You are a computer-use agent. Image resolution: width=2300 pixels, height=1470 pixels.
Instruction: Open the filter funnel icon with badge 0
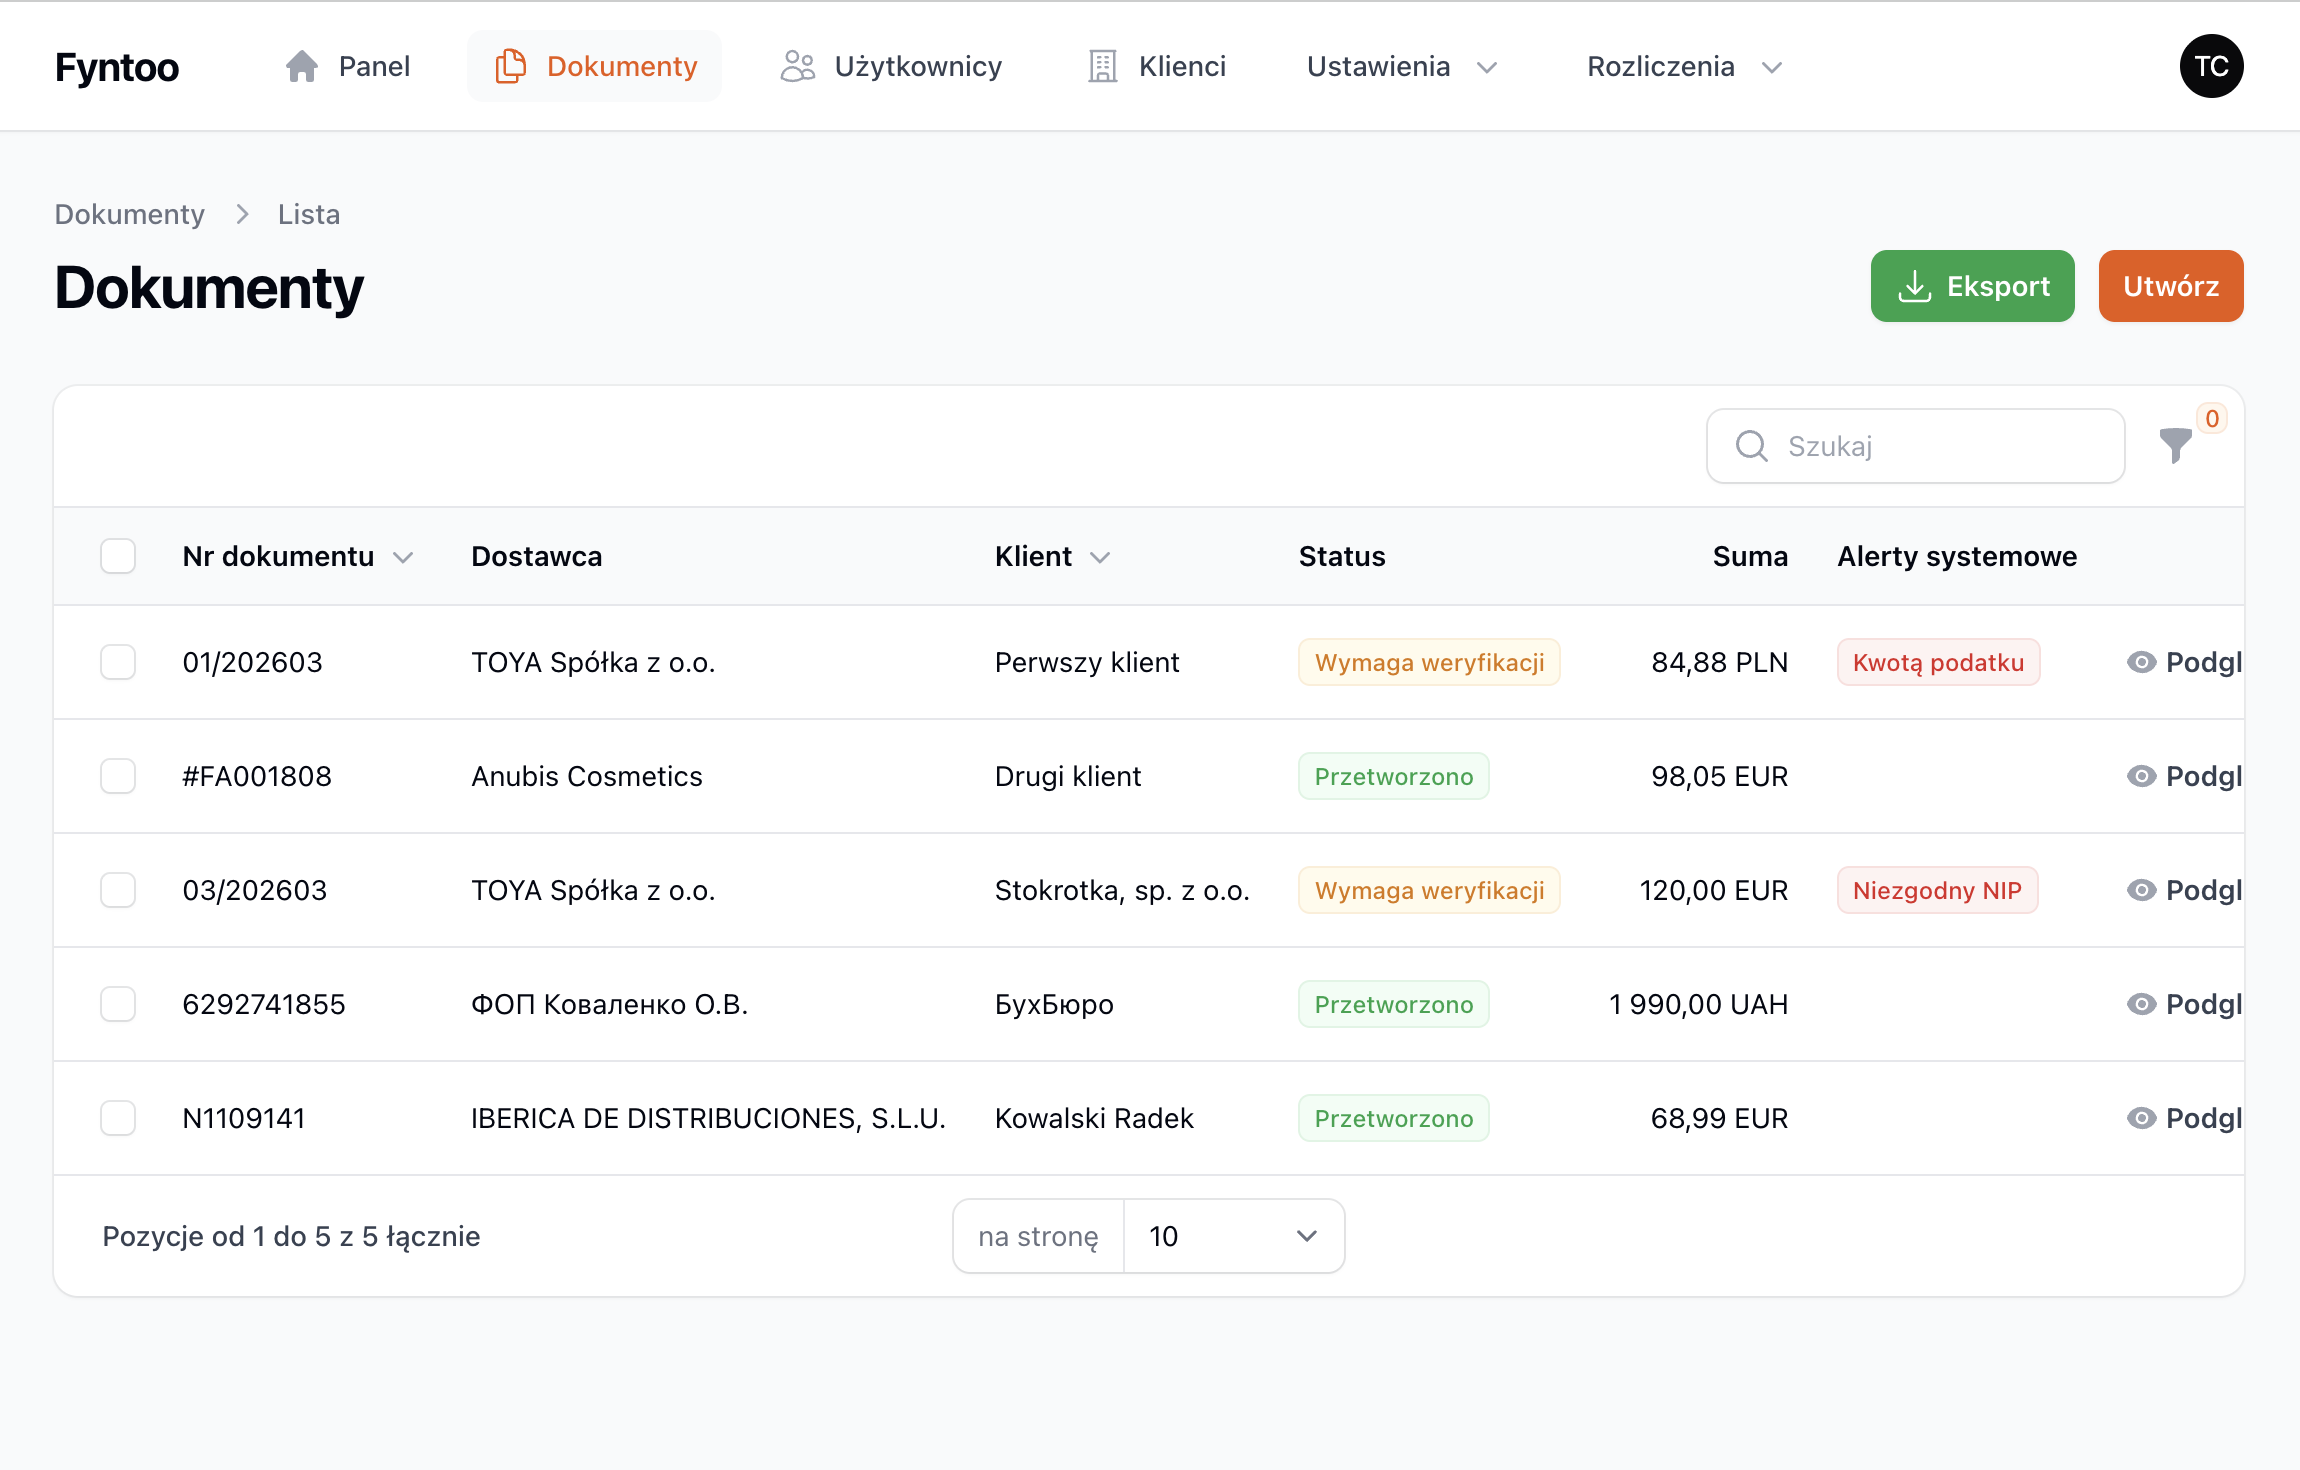(2175, 446)
